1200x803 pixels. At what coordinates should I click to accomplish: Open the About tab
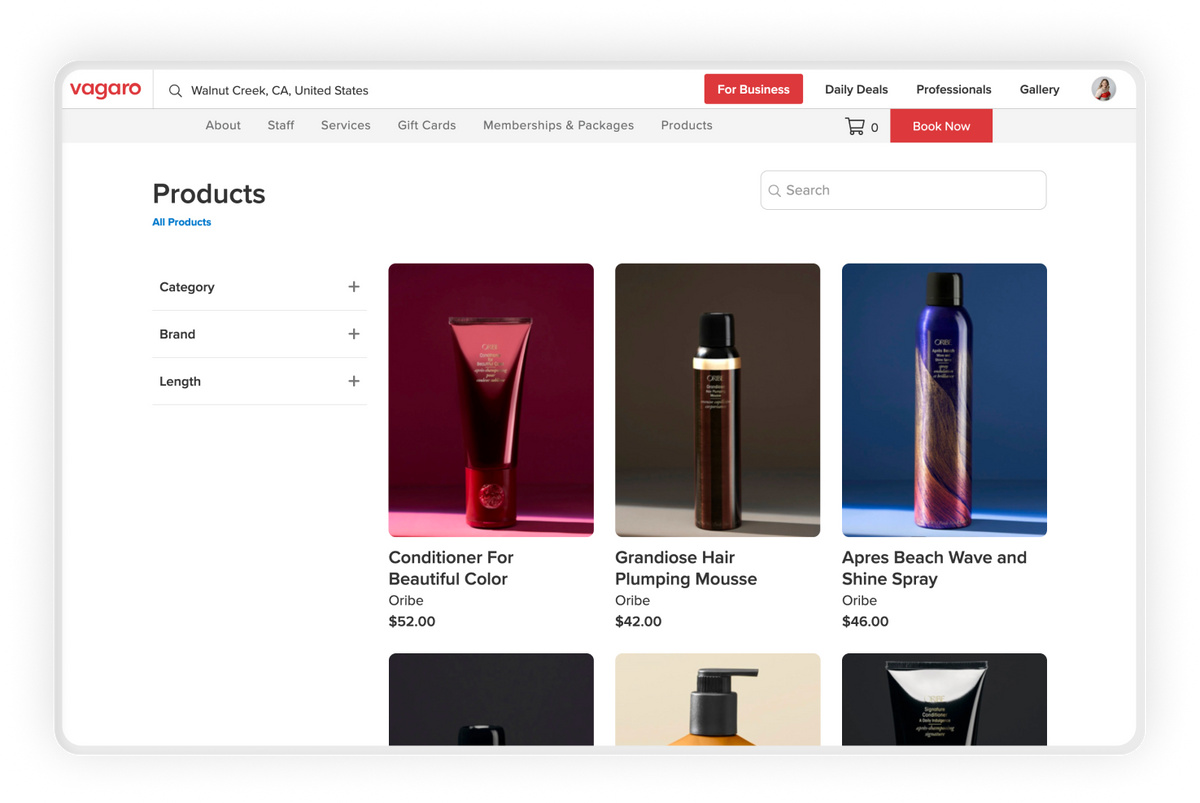(223, 125)
